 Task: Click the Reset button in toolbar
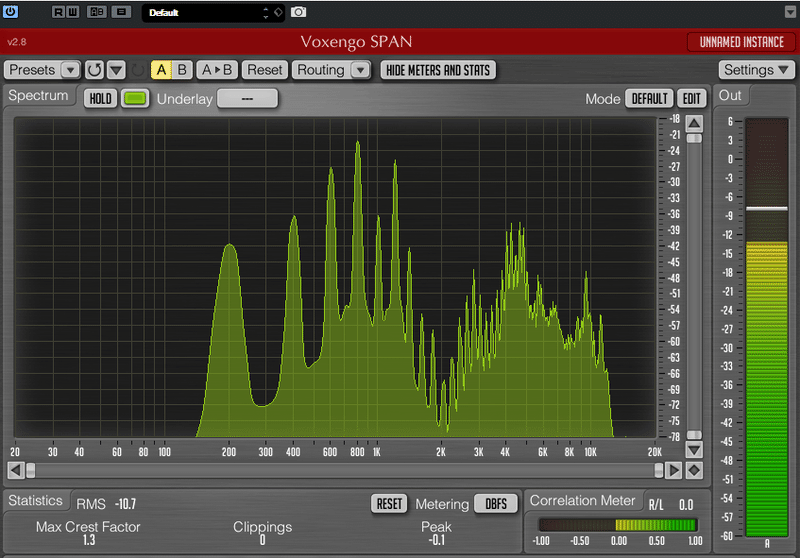[x=264, y=70]
